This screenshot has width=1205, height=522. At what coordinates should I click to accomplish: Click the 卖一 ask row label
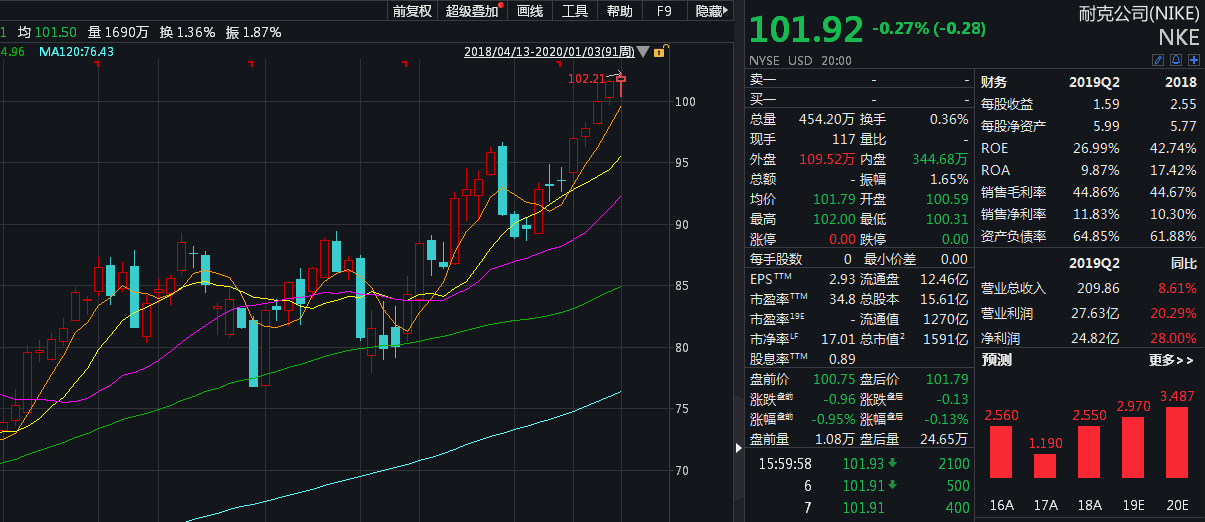coord(763,79)
